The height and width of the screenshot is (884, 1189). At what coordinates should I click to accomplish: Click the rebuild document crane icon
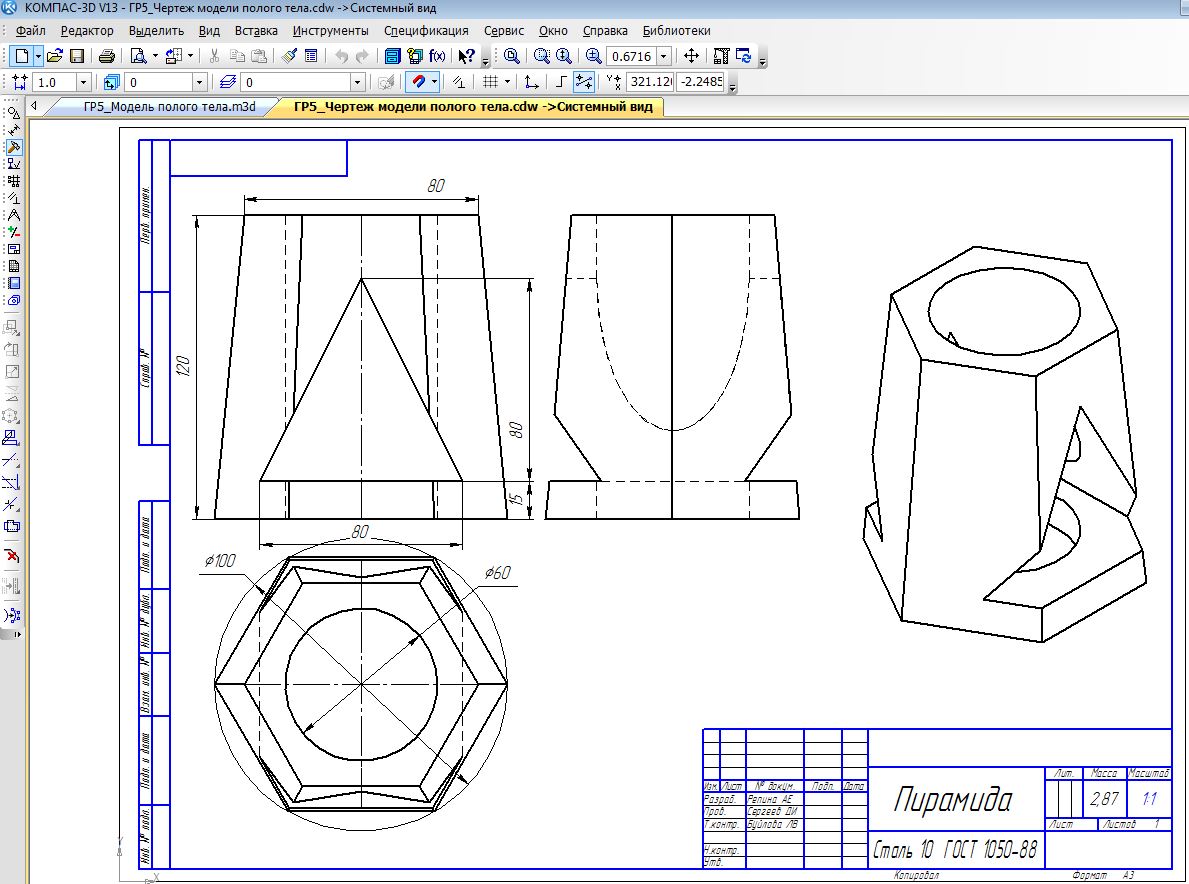[x=721, y=56]
